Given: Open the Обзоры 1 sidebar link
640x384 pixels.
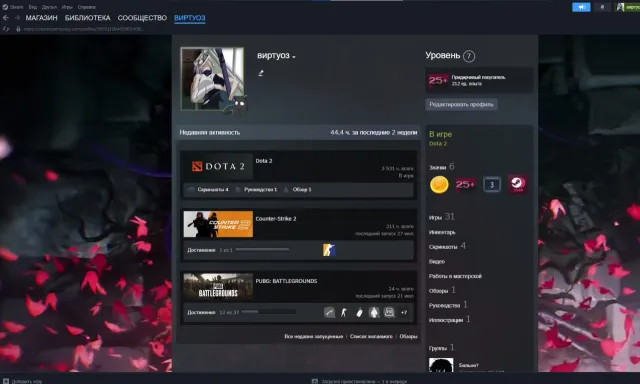Looking at the screenshot, I should tap(442, 291).
